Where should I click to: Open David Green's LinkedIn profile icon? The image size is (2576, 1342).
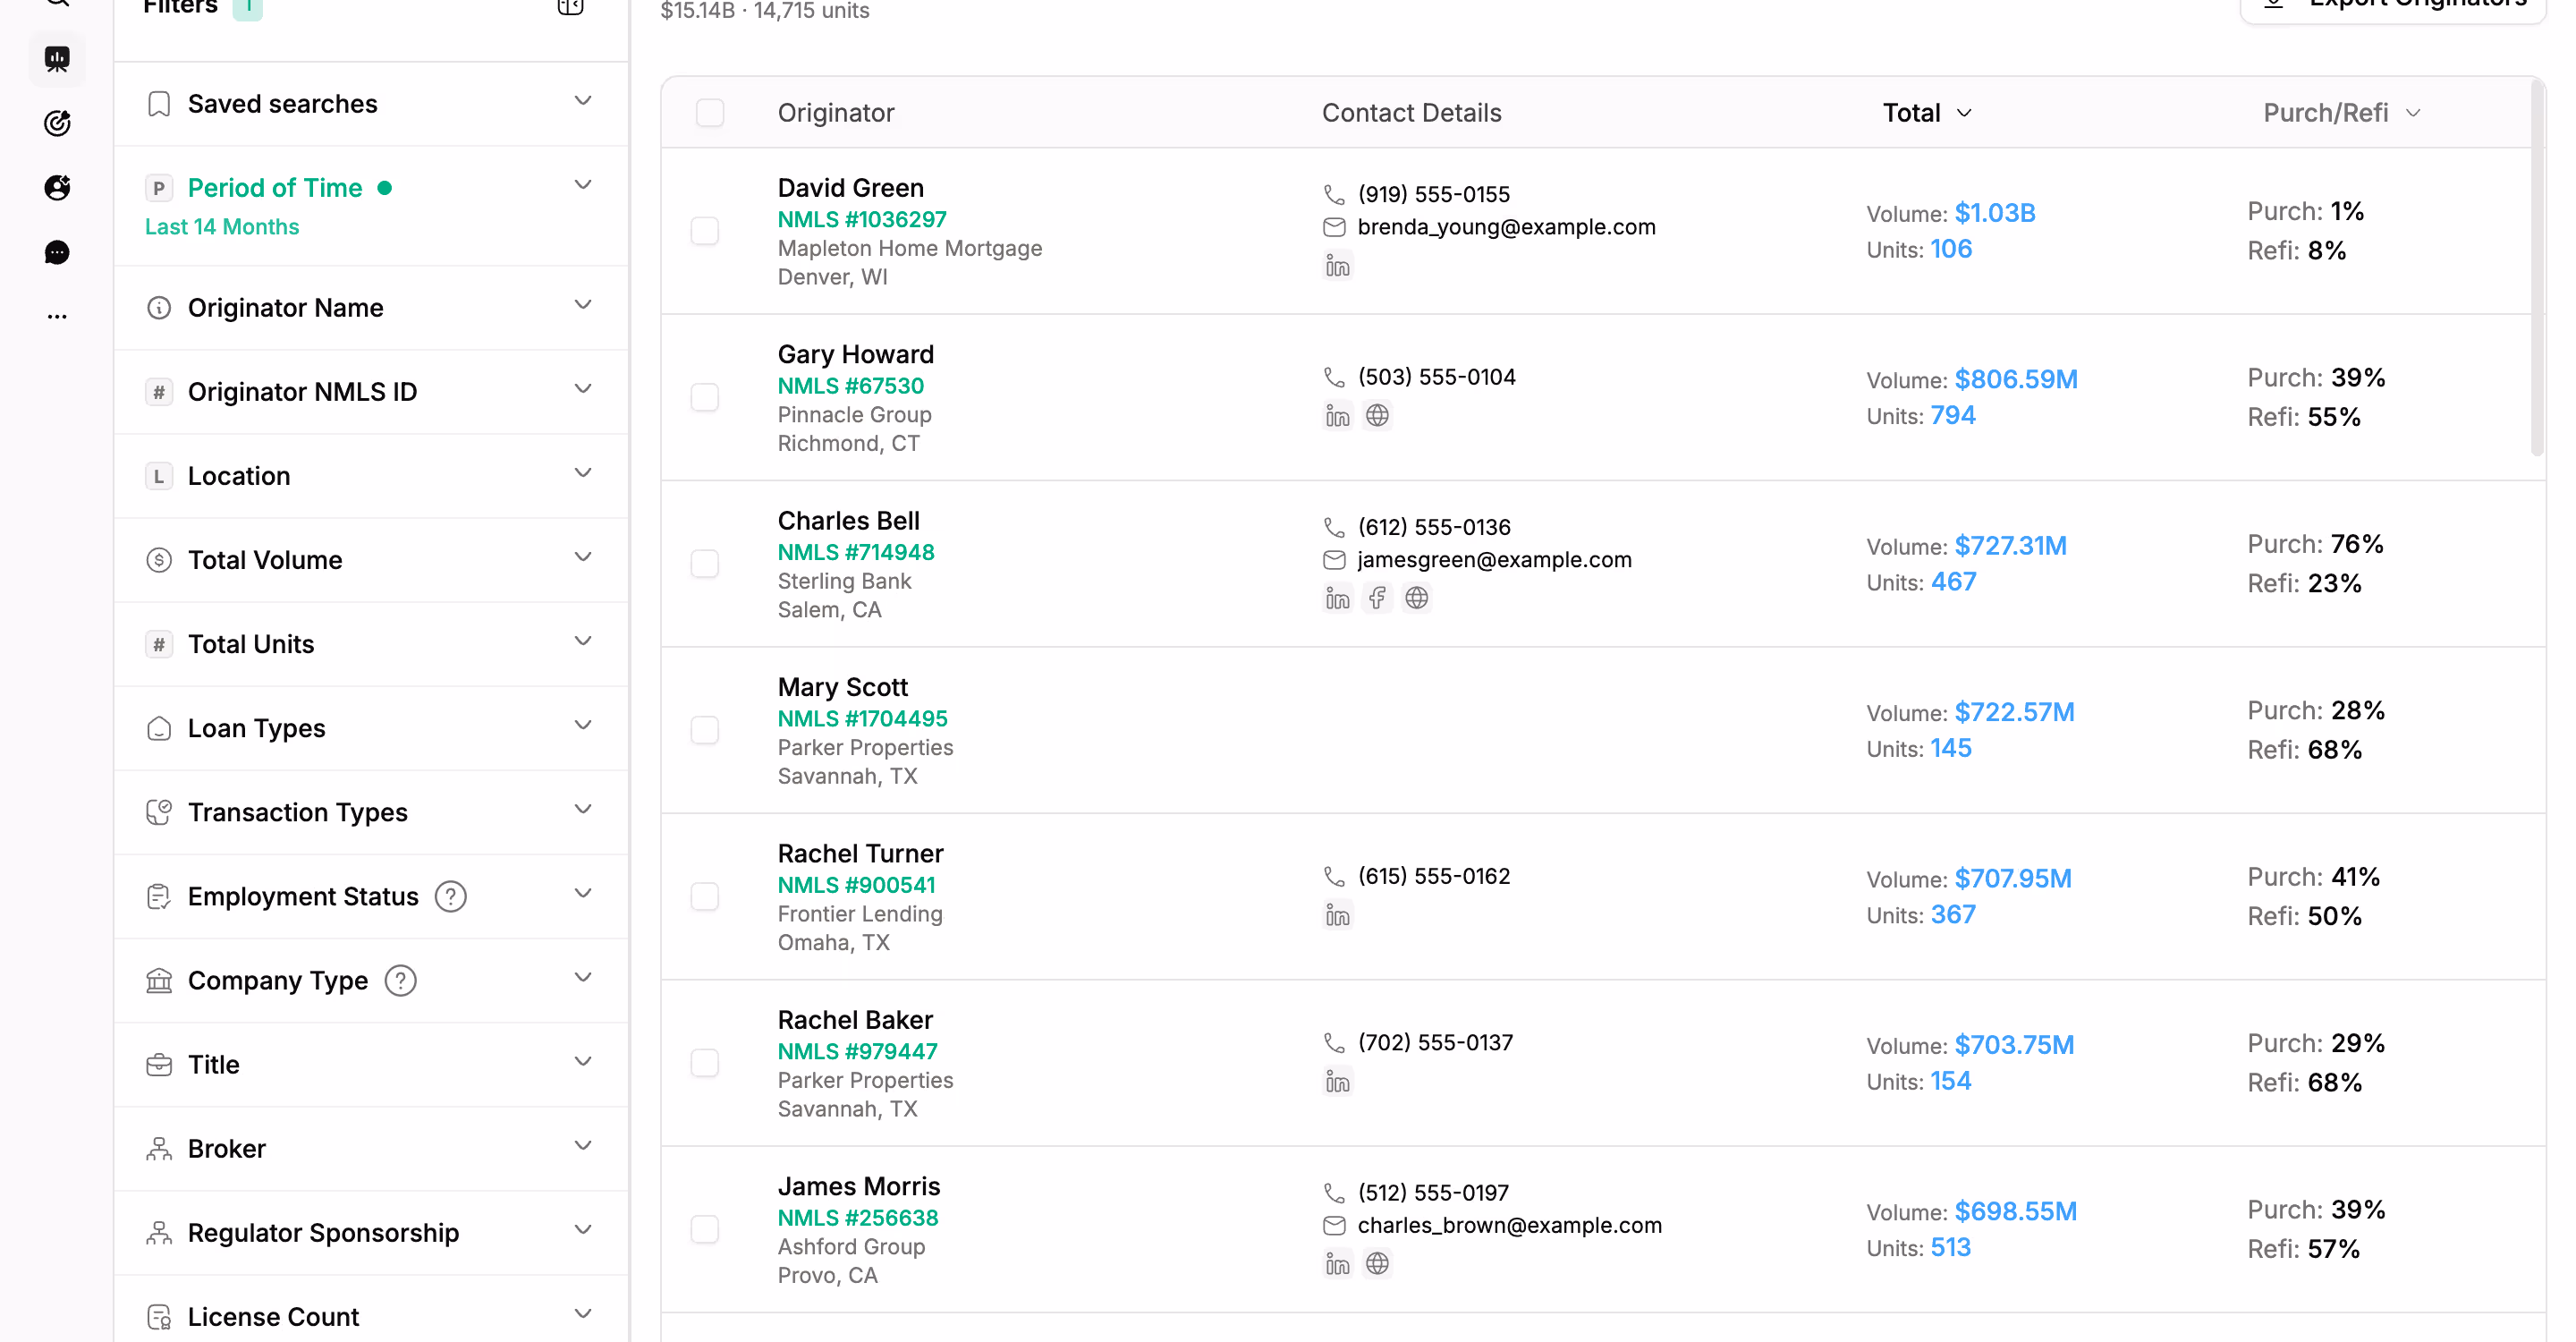click(1337, 266)
